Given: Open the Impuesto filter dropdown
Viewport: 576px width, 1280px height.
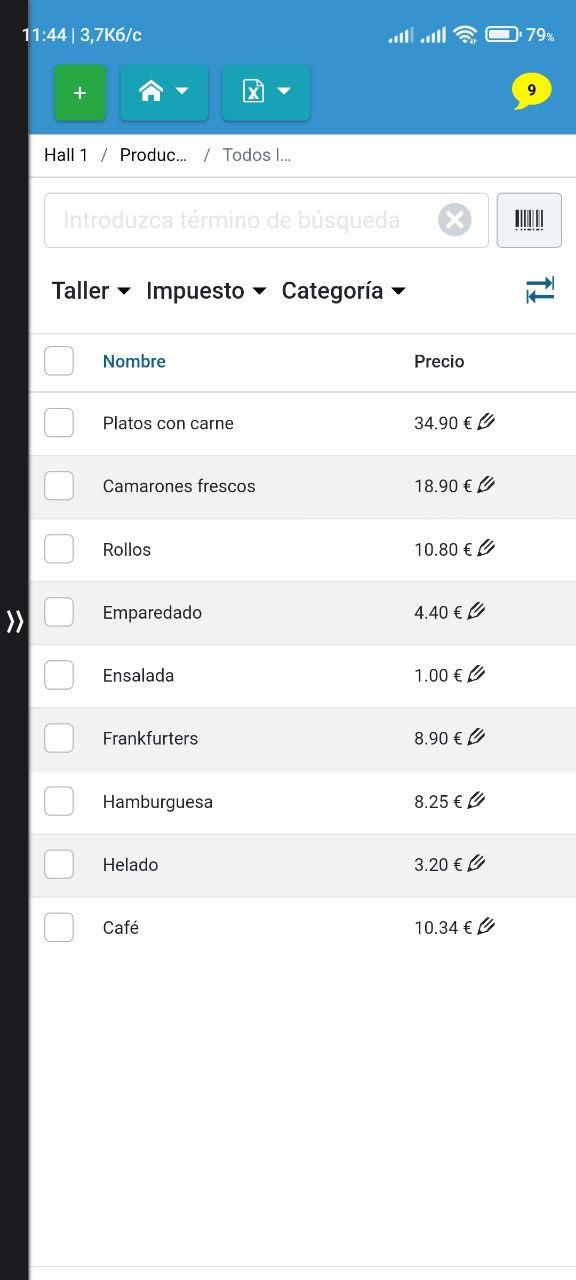Looking at the screenshot, I should click(206, 291).
